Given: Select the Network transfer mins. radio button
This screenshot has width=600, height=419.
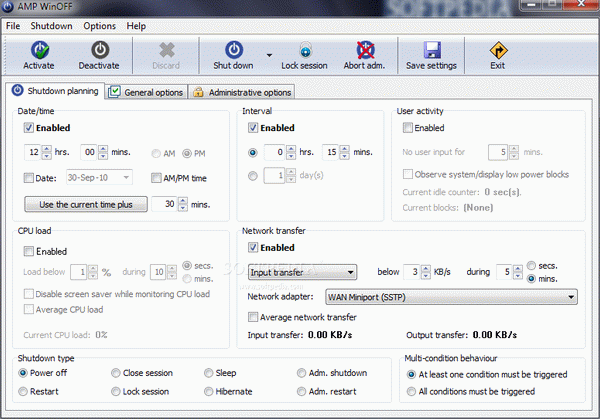Looking at the screenshot, I should [531, 279].
